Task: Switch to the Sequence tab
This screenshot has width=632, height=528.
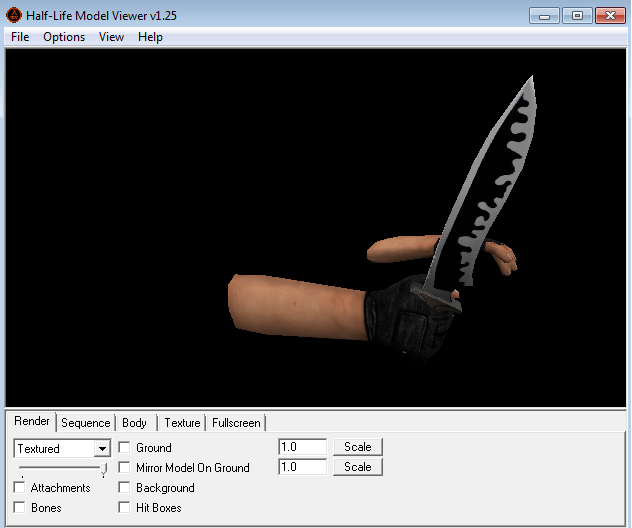Action: 85,423
